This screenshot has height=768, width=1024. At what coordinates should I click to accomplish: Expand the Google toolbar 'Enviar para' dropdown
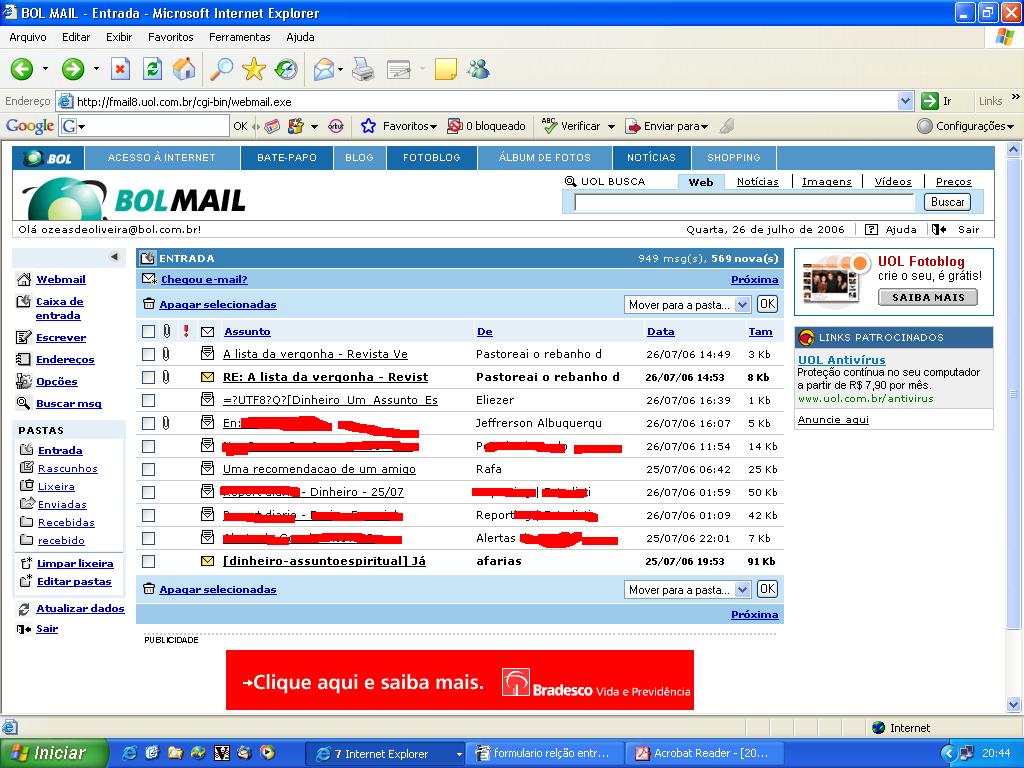(x=705, y=127)
